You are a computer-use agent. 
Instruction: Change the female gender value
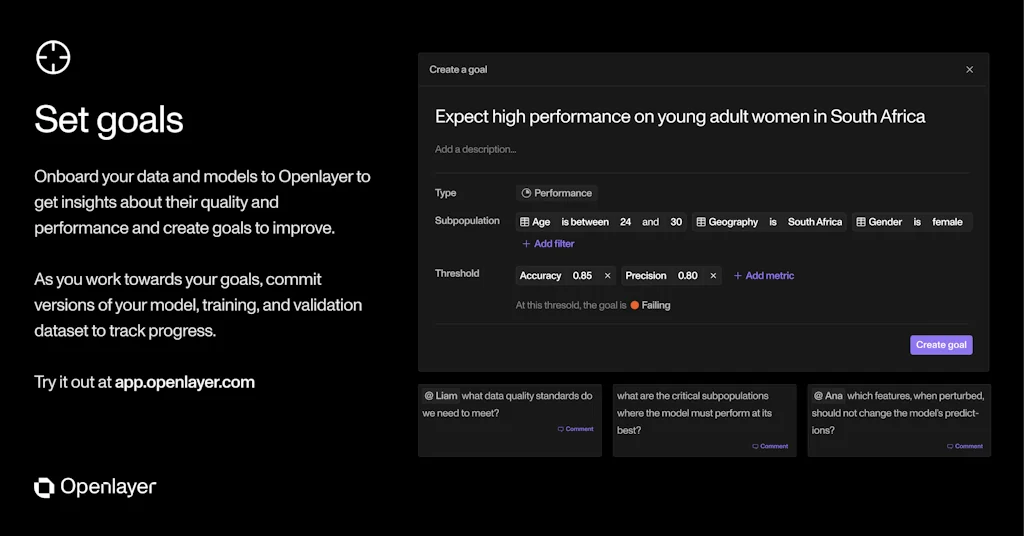point(947,222)
